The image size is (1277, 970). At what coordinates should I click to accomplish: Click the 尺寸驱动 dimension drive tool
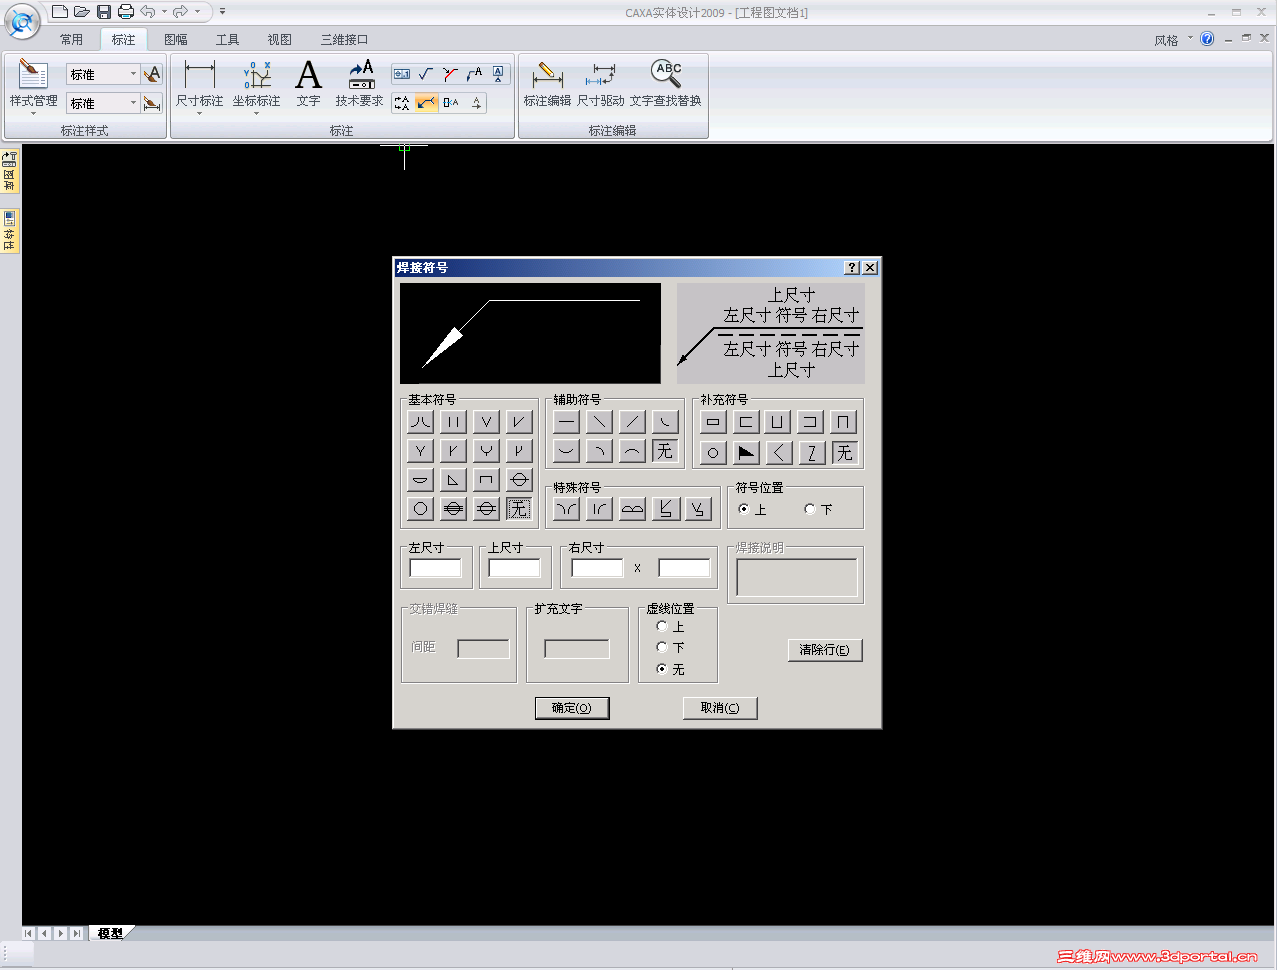click(x=600, y=82)
